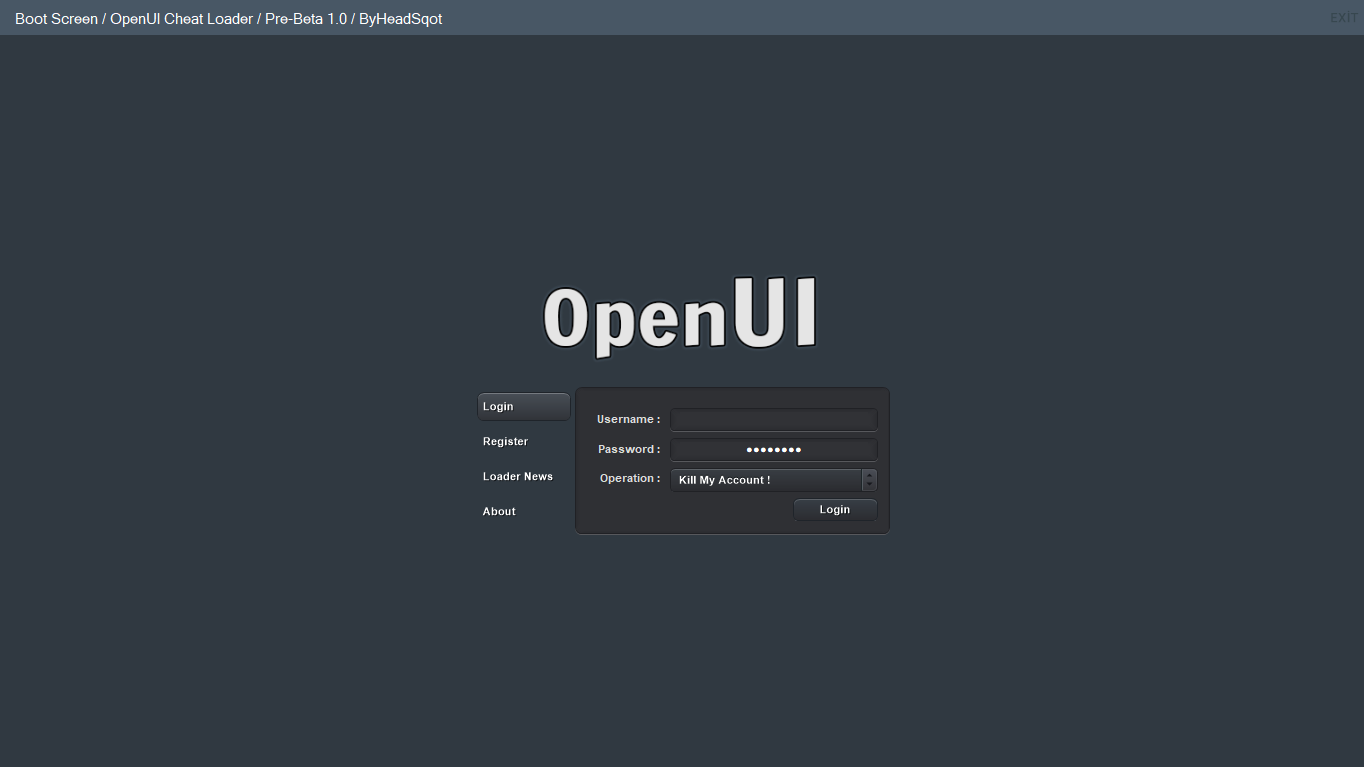Click the 'Password :' label
Screen dimensions: 1364x767
pyautogui.click(x=629, y=450)
